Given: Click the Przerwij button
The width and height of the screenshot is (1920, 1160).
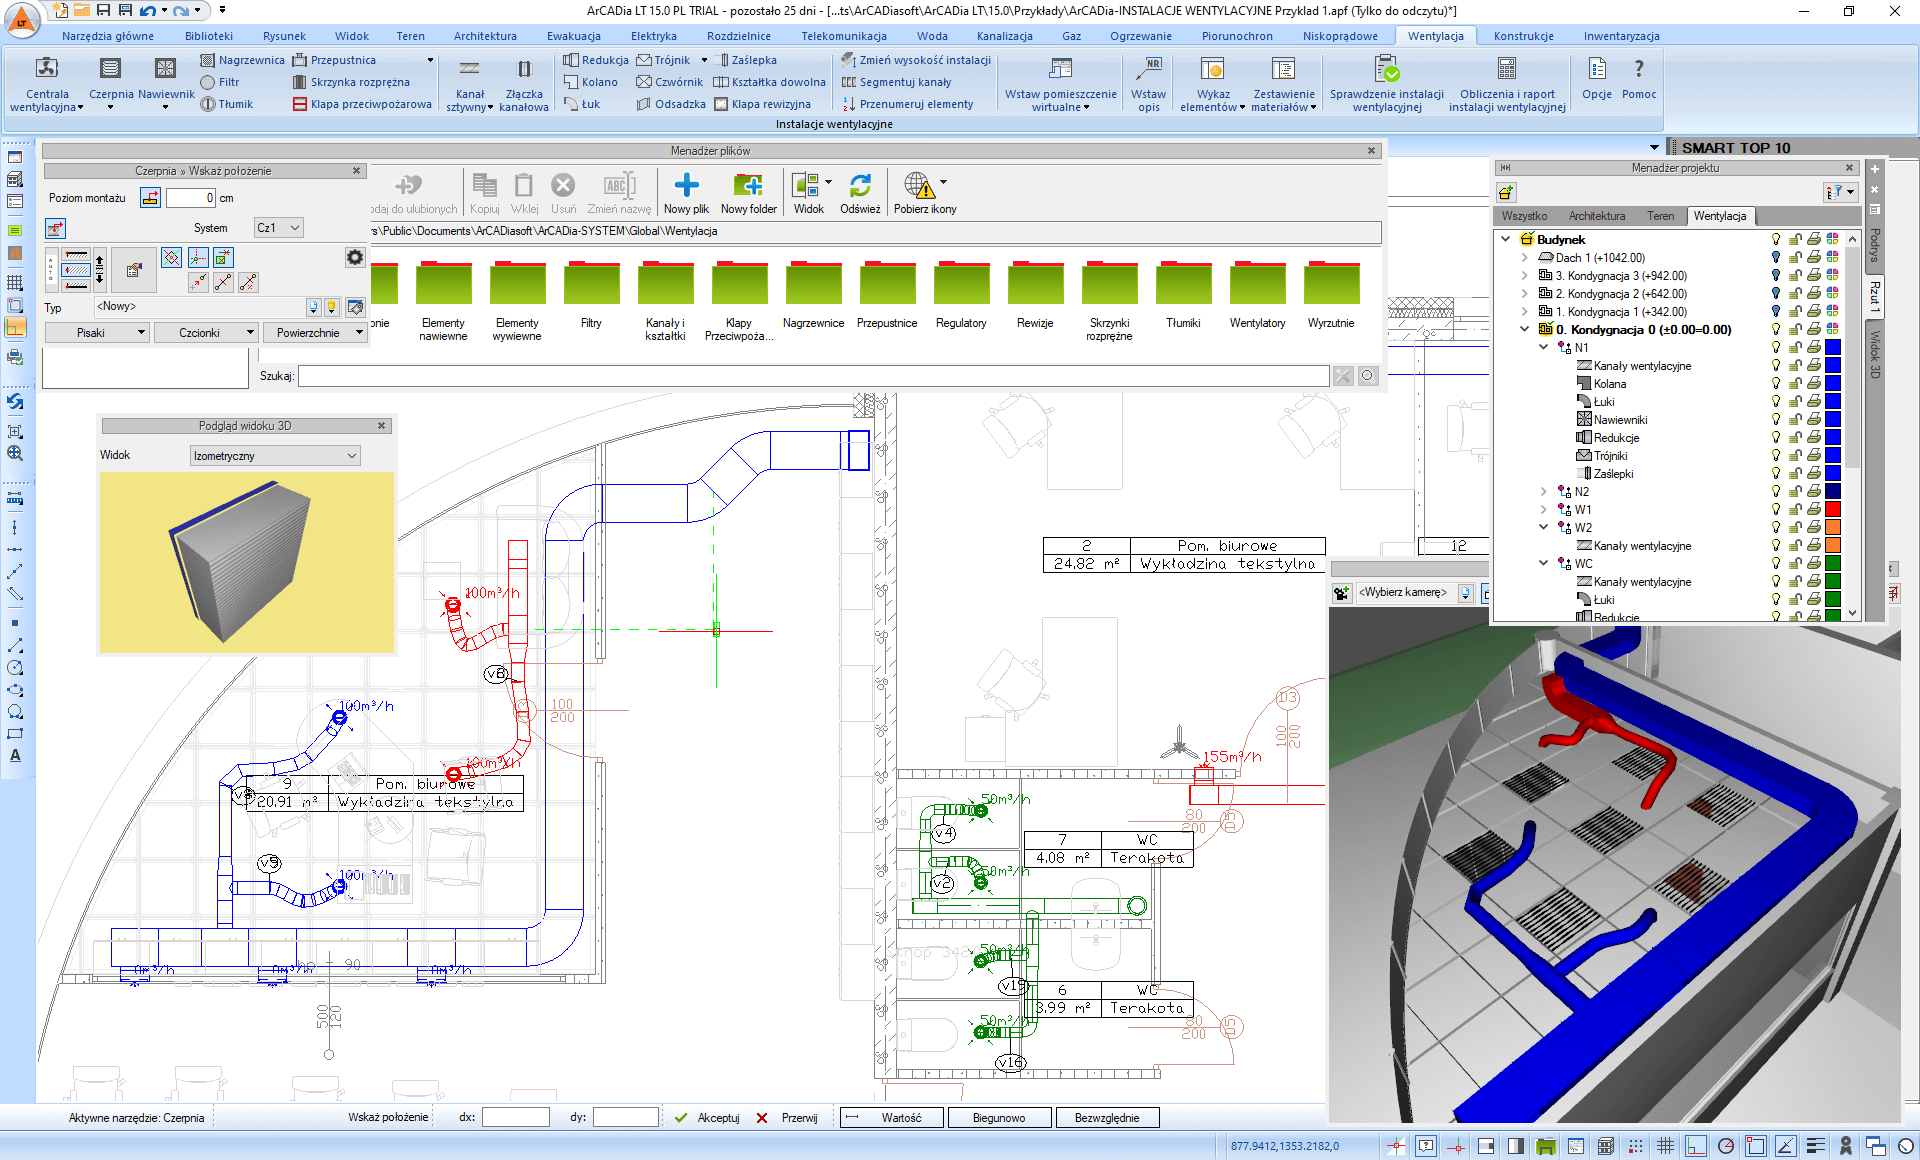Looking at the screenshot, I should click(788, 1118).
